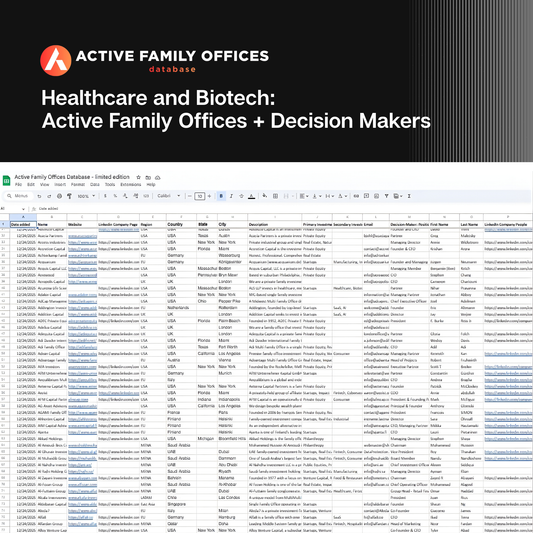The height and width of the screenshot is (533, 533).
Task: Open the zoom level 100% dropdown
Action: pyautogui.click(x=86, y=196)
